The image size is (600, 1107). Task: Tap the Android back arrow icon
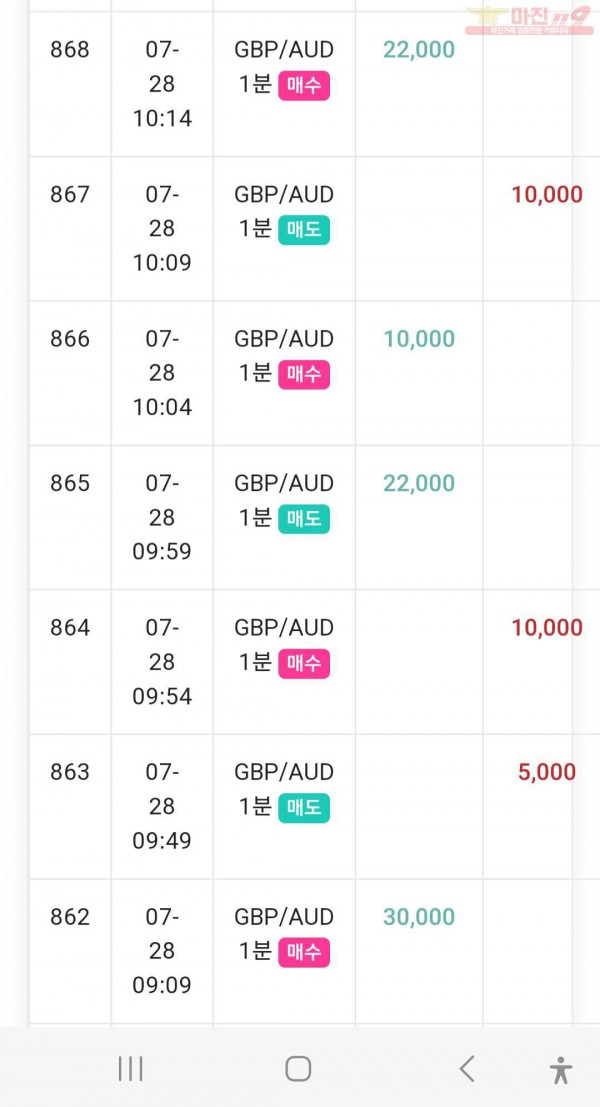[x=467, y=1069]
